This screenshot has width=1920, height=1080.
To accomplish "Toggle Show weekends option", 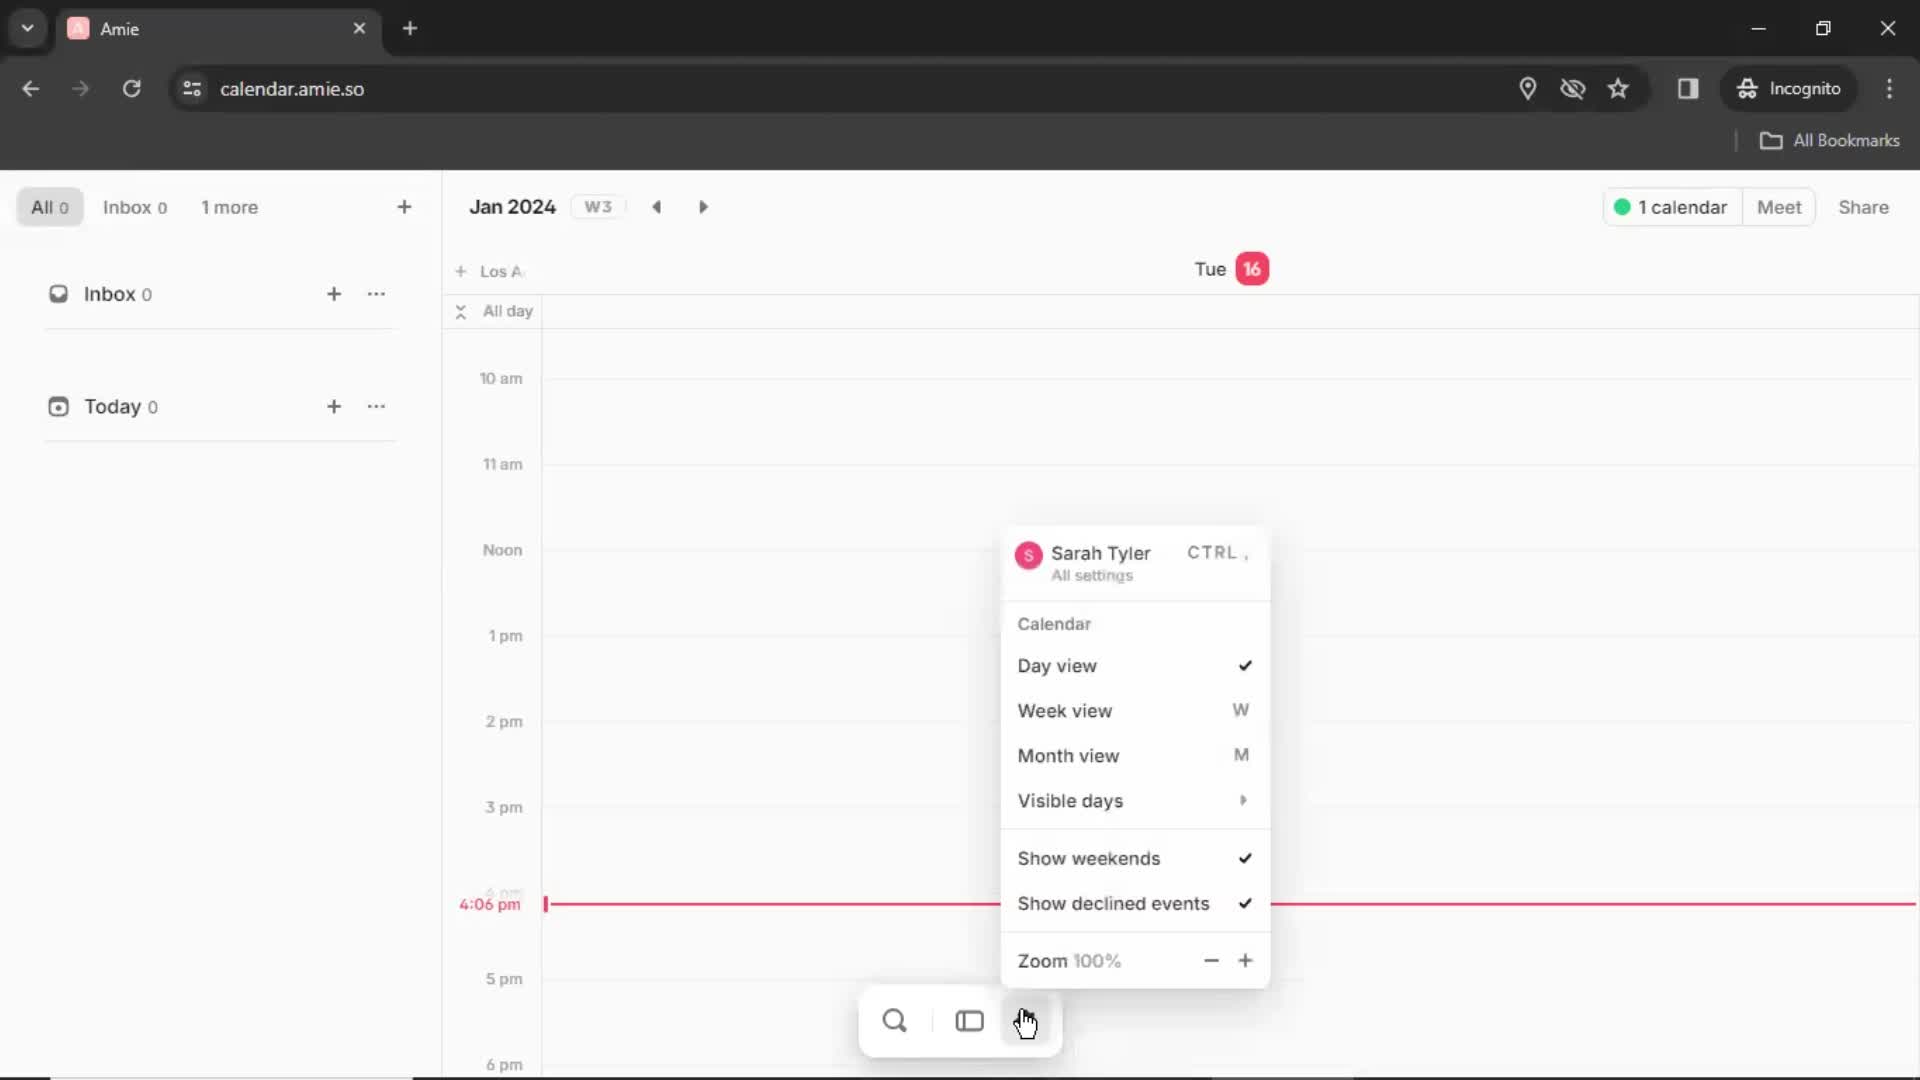I will point(1129,858).
